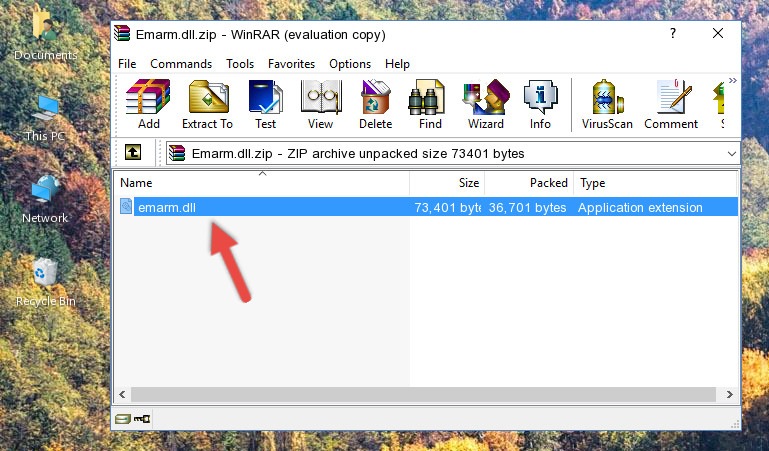Click the question mark help button

(x=672, y=33)
